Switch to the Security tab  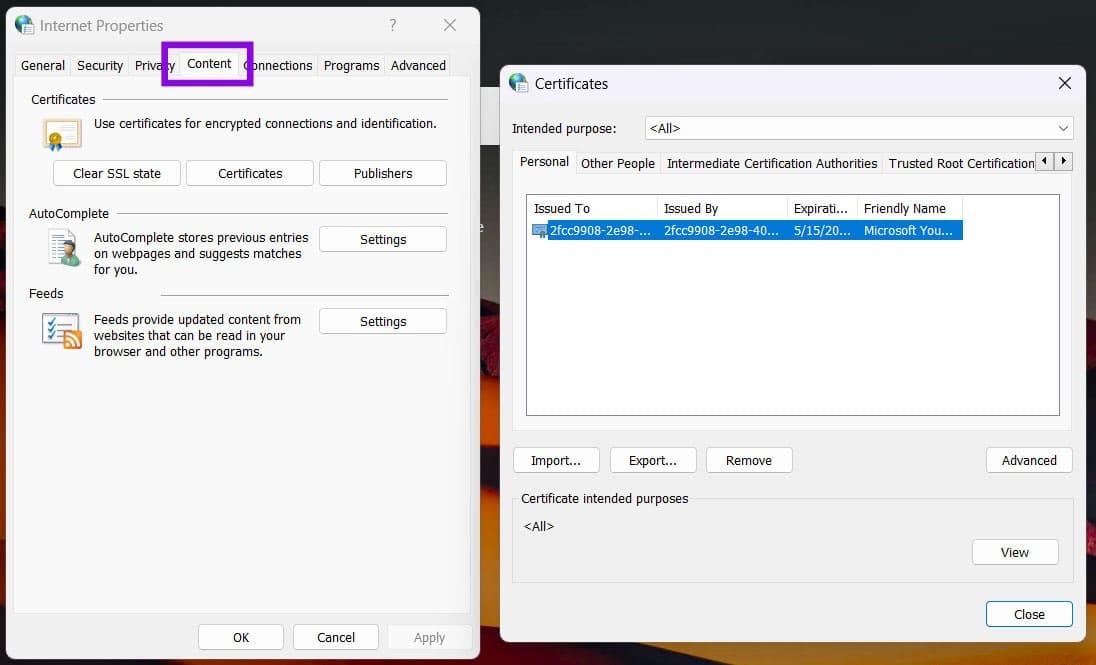[x=100, y=66]
